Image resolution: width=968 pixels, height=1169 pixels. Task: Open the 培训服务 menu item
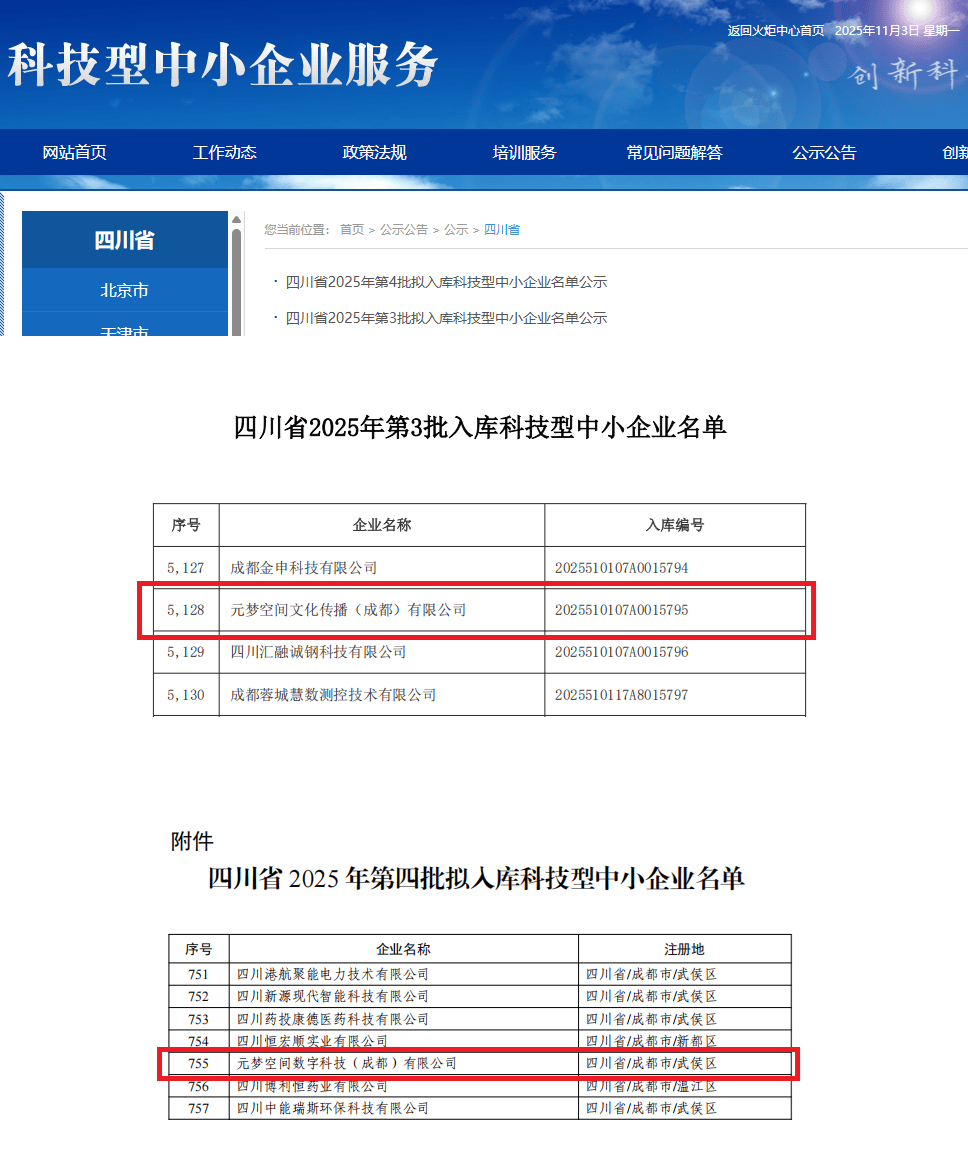click(x=524, y=152)
